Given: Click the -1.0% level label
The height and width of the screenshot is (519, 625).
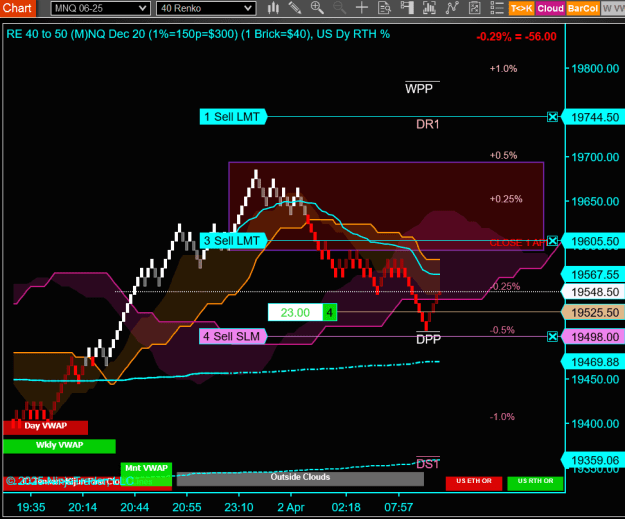Looking at the screenshot, I should click(502, 417).
